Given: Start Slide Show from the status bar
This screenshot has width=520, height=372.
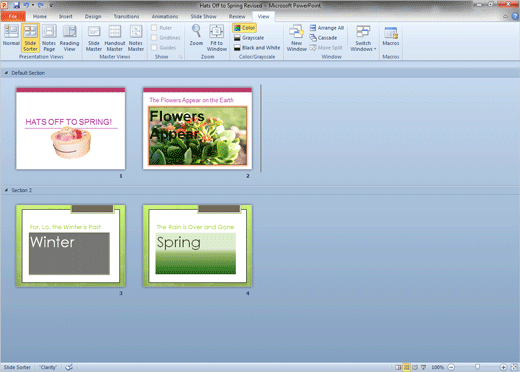Looking at the screenshot, I should (x=423, y=367).
